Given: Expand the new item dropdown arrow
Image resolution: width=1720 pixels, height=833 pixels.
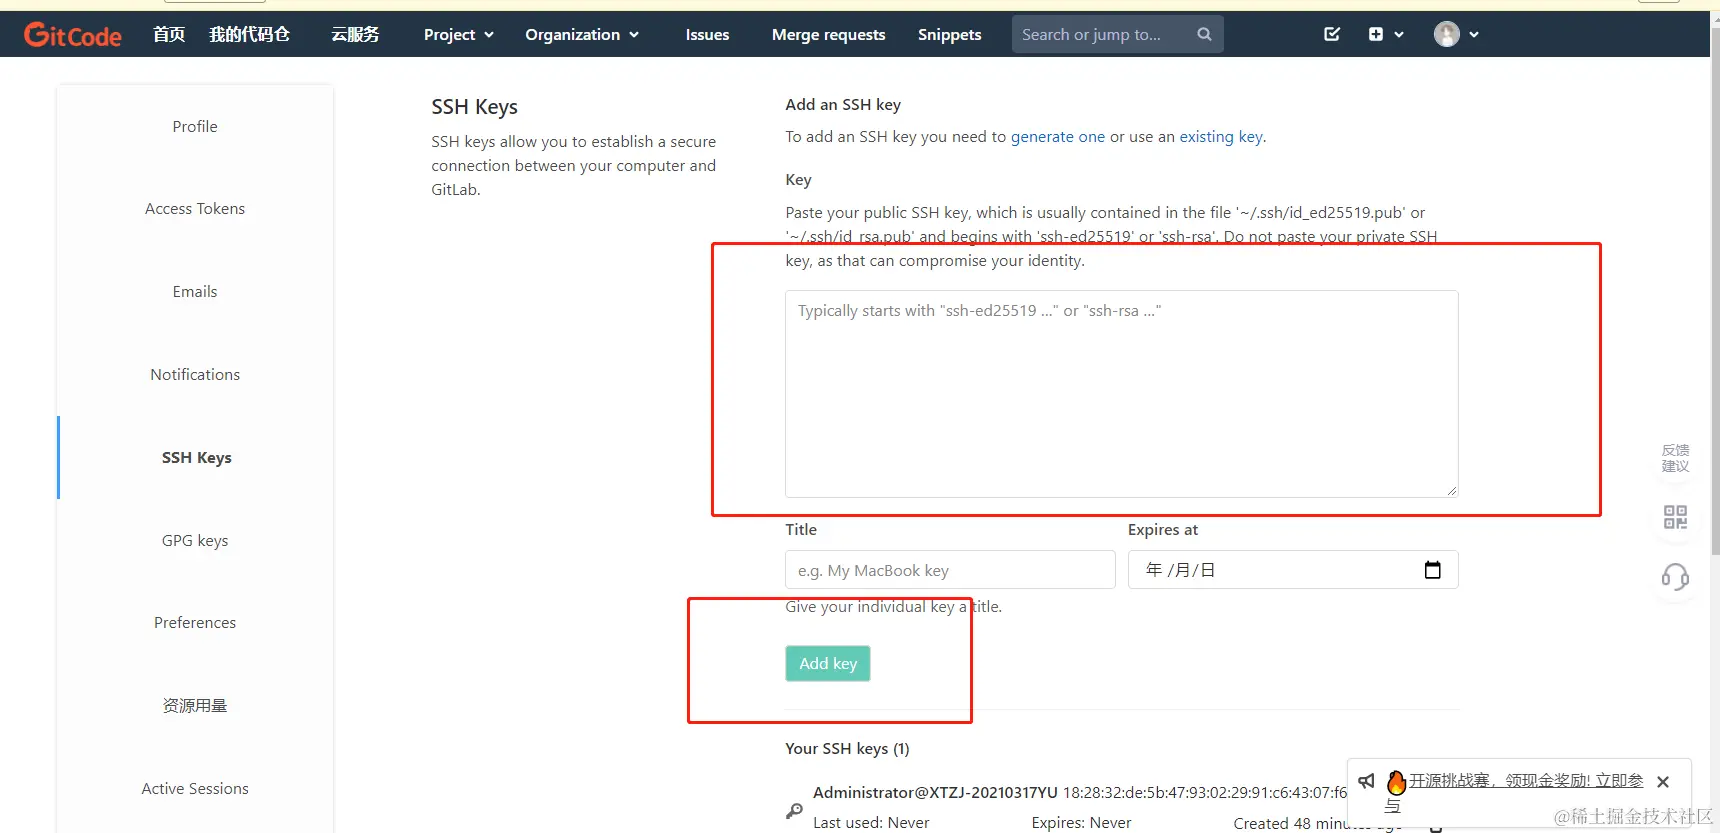Looking at the screenshot, I should [1399, 34].
